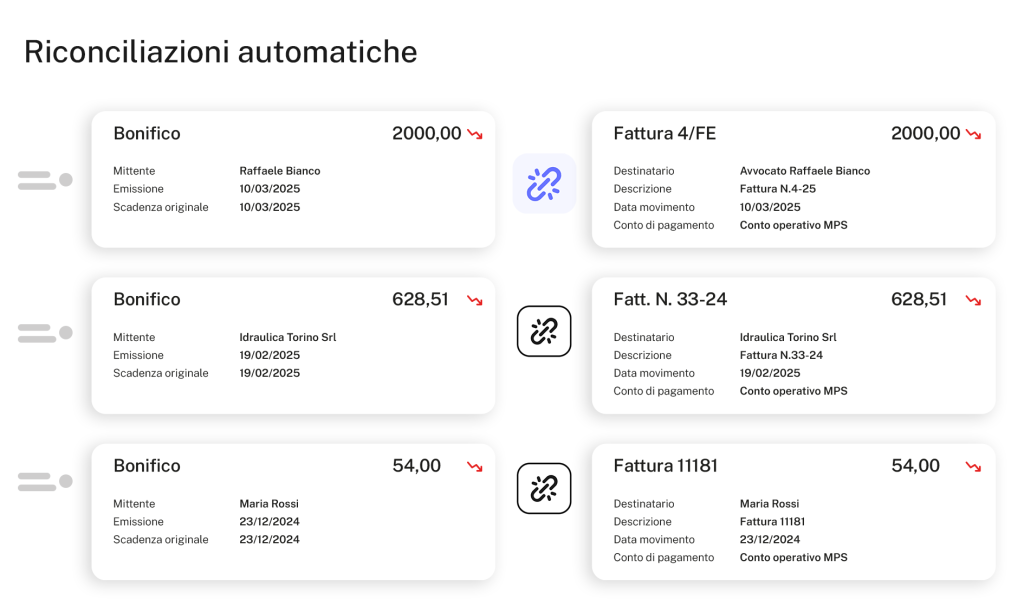
Task: Click the amount 628,51 on the Bonifico card
Action: (420, 300)
